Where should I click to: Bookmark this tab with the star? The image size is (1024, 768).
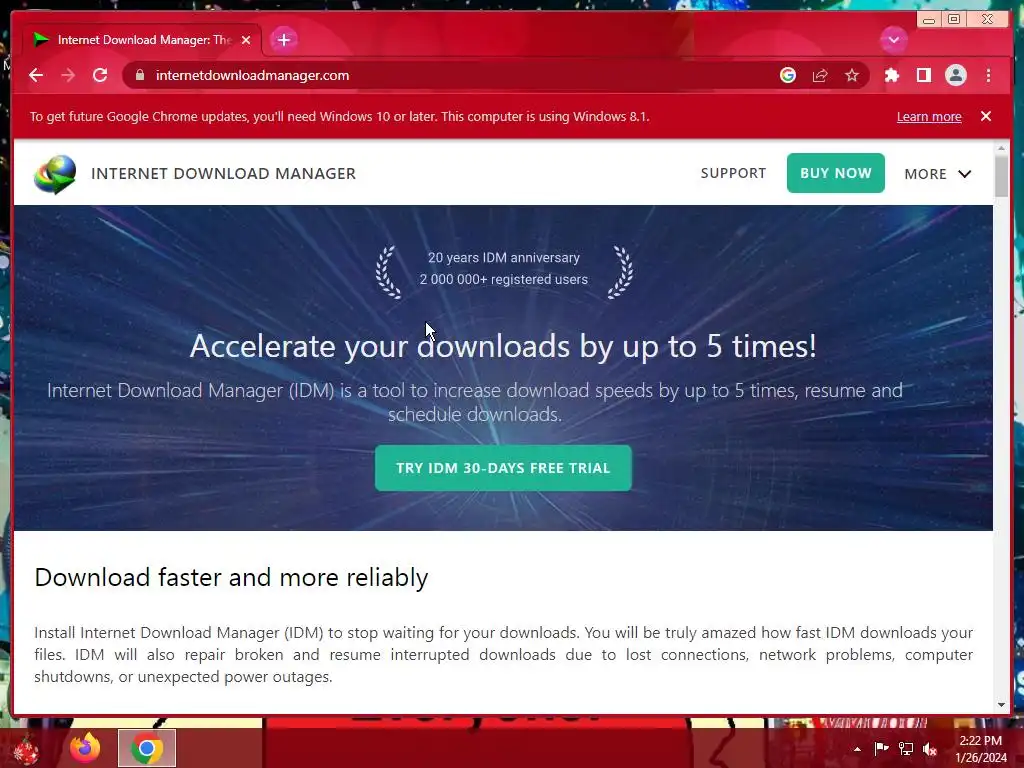coord(852,75)
